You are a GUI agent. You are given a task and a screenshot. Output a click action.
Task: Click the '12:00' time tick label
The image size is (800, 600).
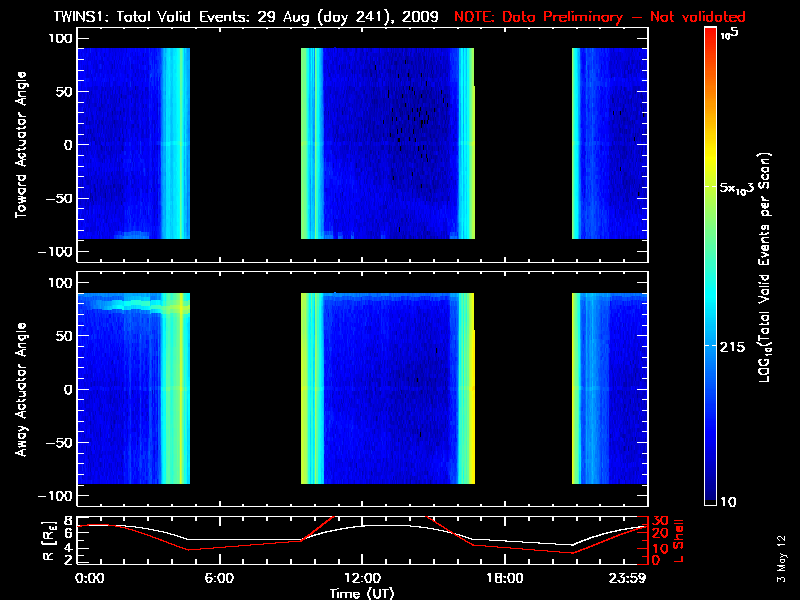click(362, 578)
